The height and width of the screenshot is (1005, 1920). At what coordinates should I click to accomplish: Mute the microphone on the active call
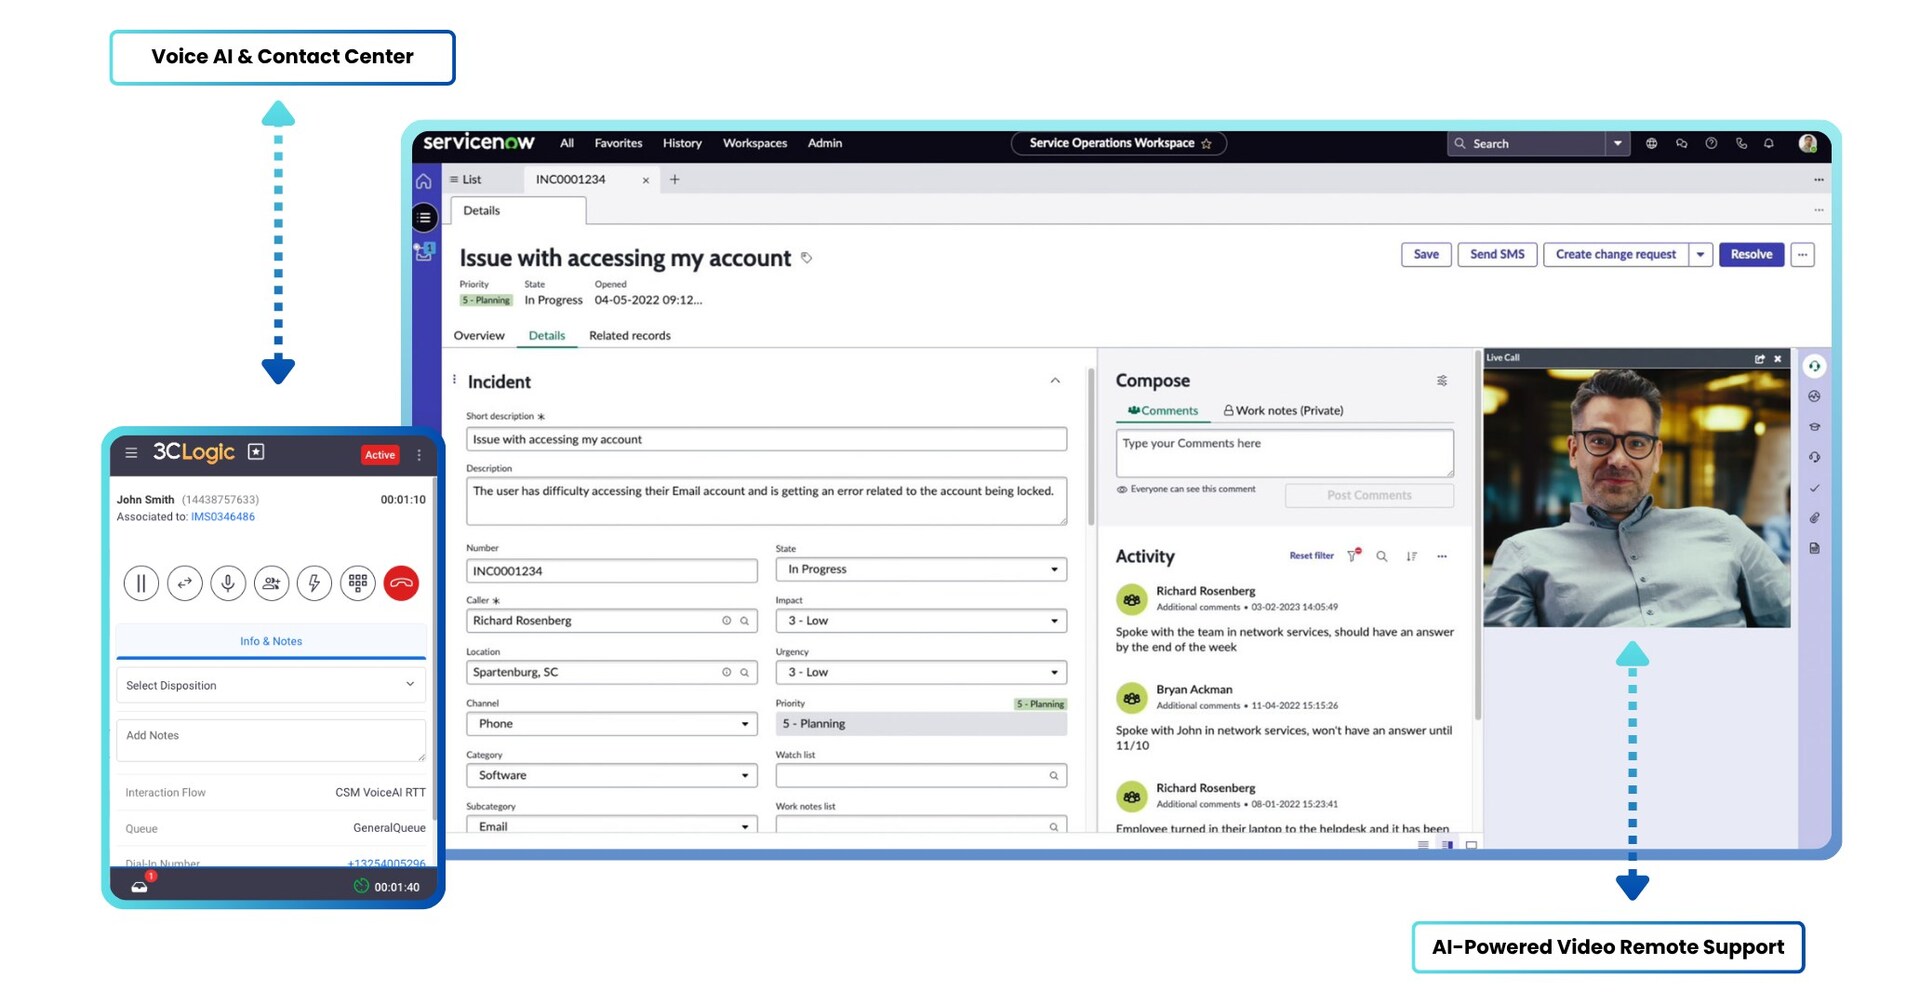[x=228, y=583]
